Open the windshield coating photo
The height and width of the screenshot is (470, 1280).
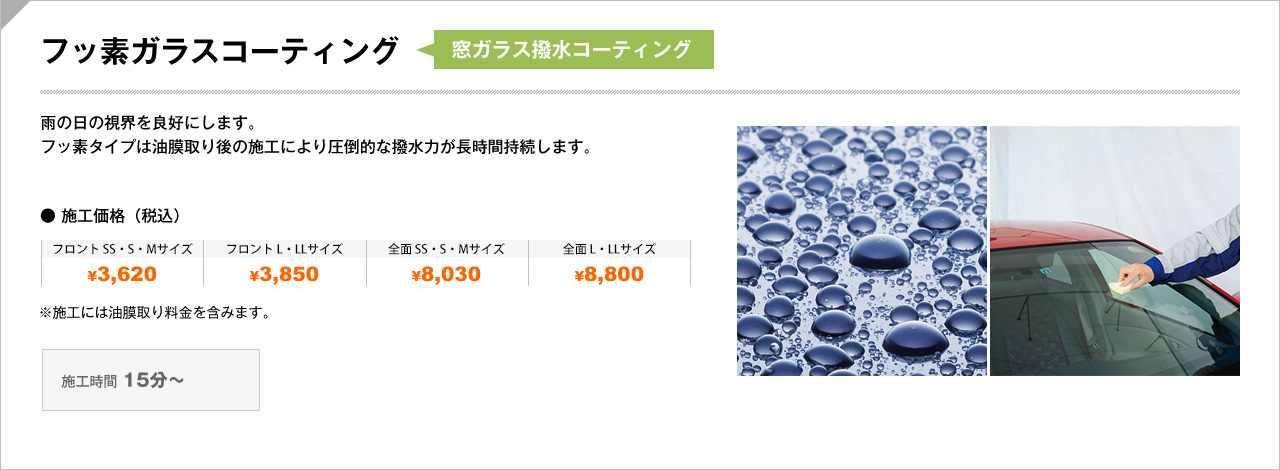point(1115,251)
